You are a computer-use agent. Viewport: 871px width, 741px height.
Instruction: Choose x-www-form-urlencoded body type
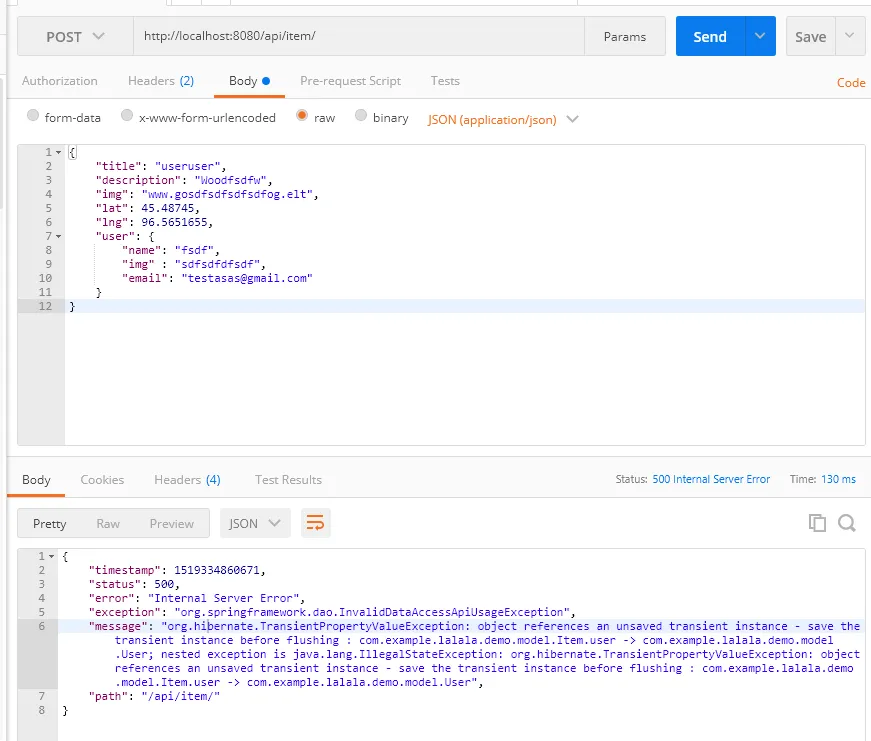coord(127,117)
